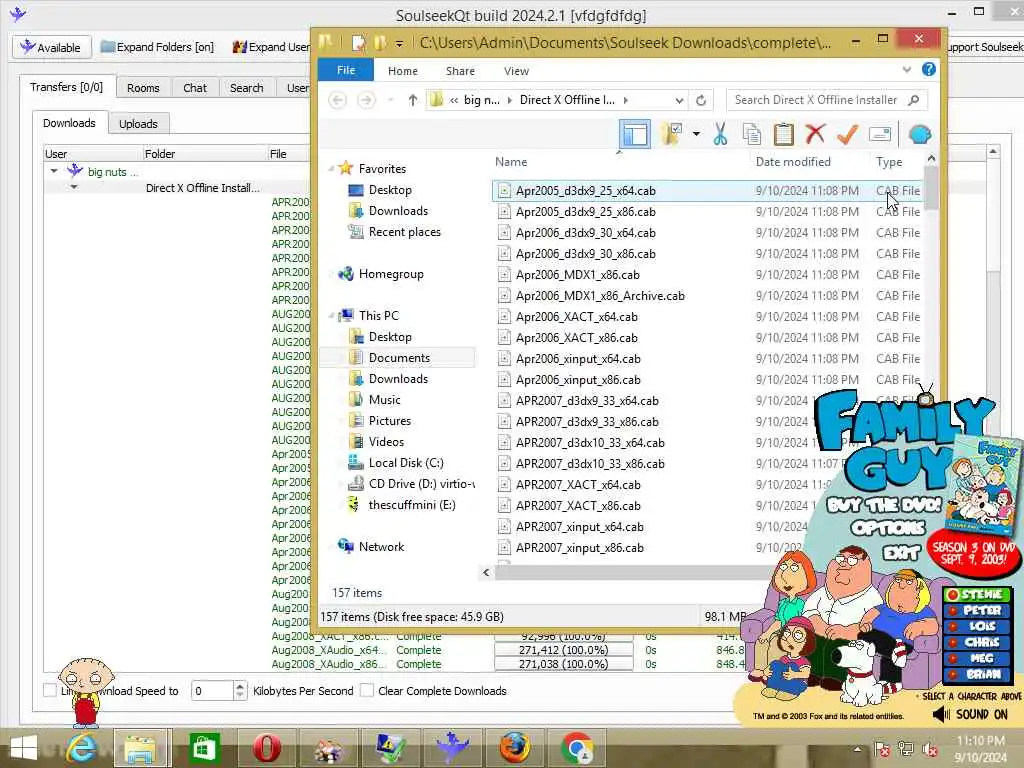Image resolution: width=1024 pixels, height=768 pixels.
Task: Click the download speed value field
Action: [212, 691]
